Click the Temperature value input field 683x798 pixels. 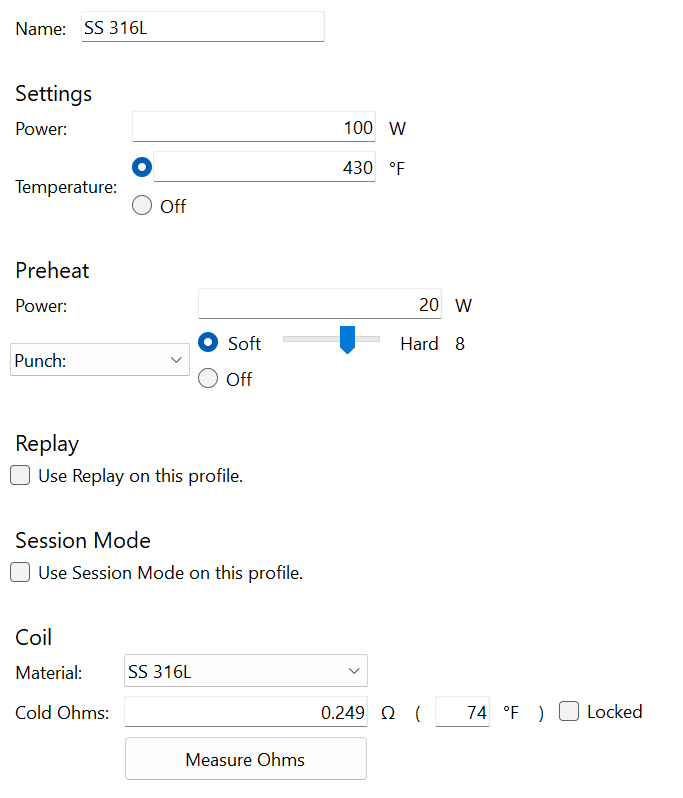(264, 168)
